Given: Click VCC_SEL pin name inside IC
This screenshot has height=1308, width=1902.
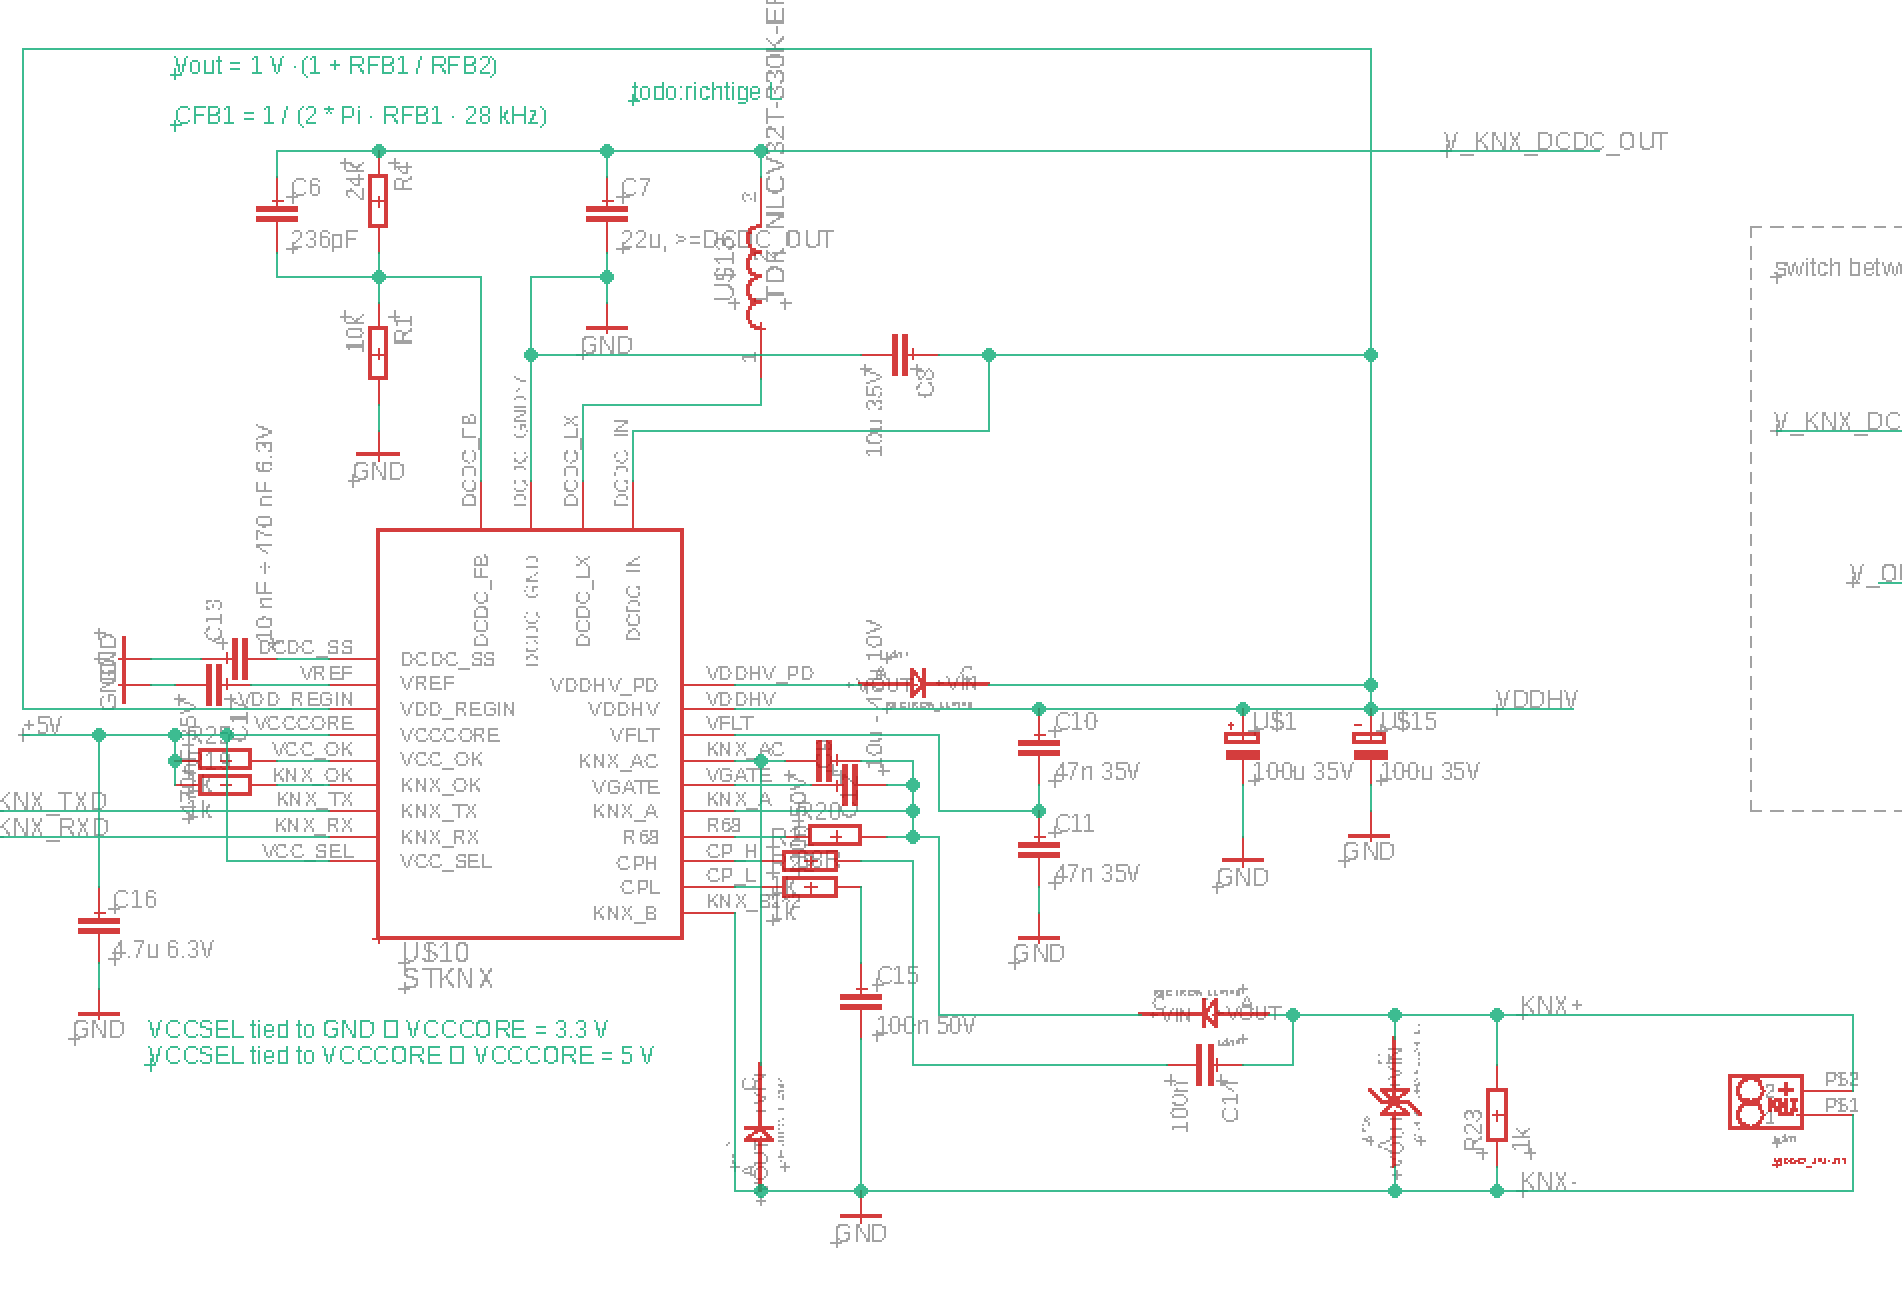Looking at the screenshot, I should click(446, 861).
